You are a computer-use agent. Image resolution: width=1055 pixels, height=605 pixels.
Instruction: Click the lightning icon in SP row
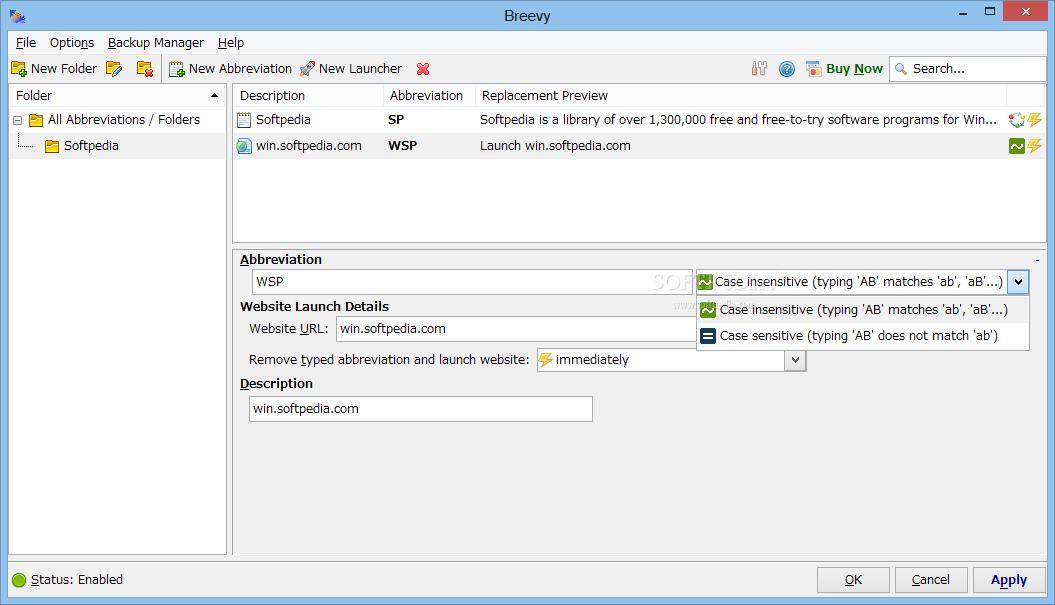pyautogui.click(x=1034, y=120)
